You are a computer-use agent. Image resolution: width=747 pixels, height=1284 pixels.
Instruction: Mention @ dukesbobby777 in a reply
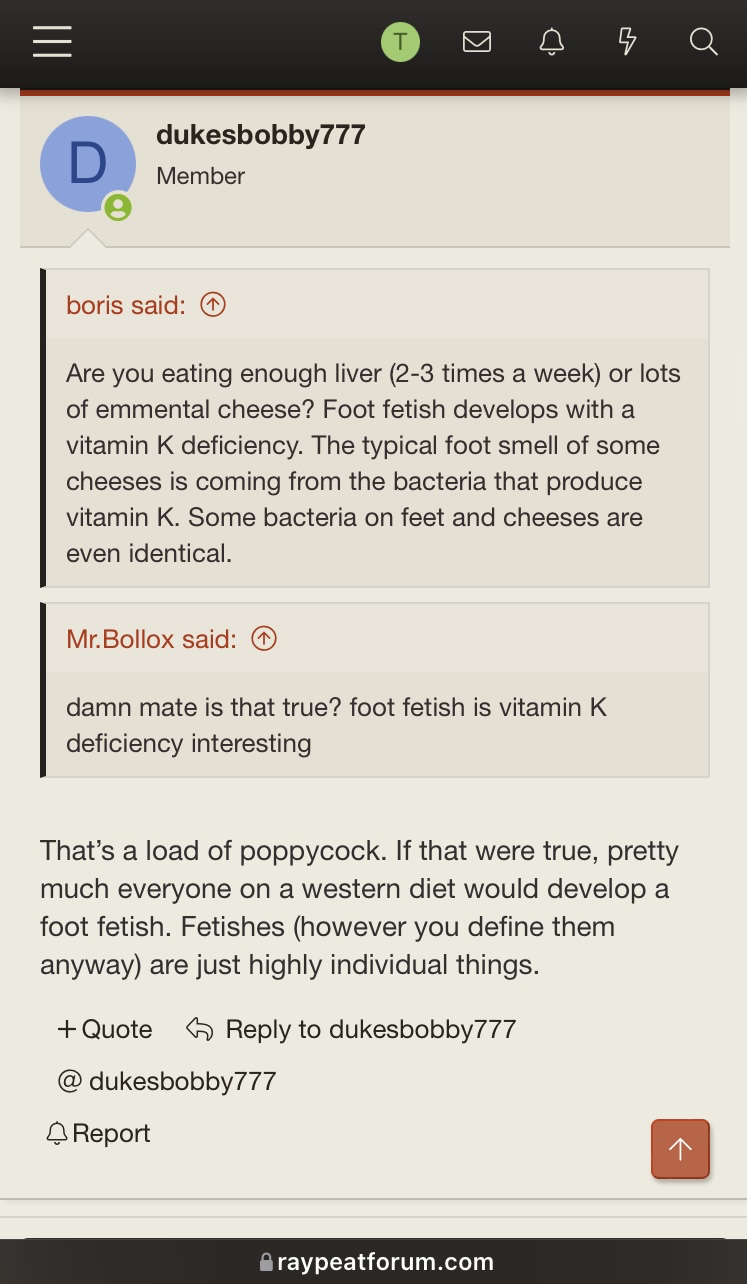(x=167, y=1081)
